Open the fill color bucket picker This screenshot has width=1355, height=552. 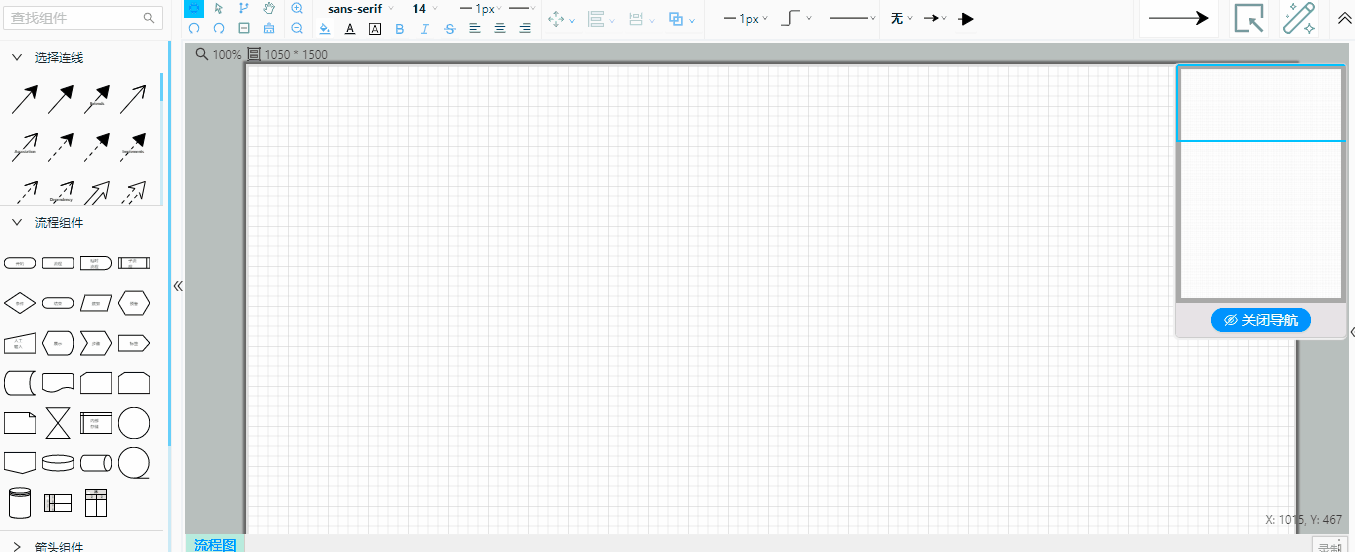point(325,29)
